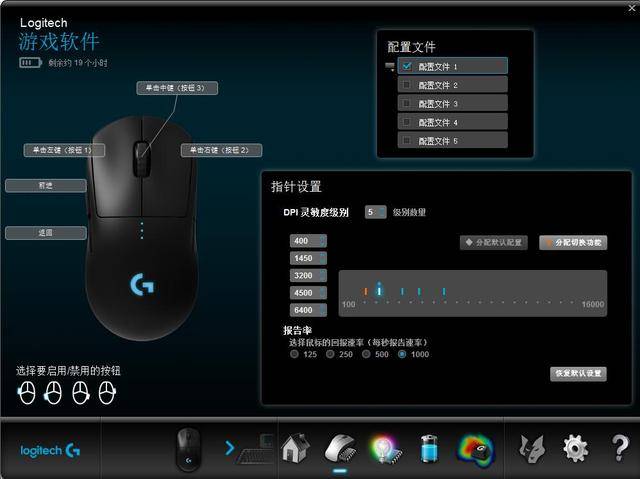This screenshot has width=640, height=479.
Task: Click the 单击右键 (按钮 2) label
Action: 221,150
